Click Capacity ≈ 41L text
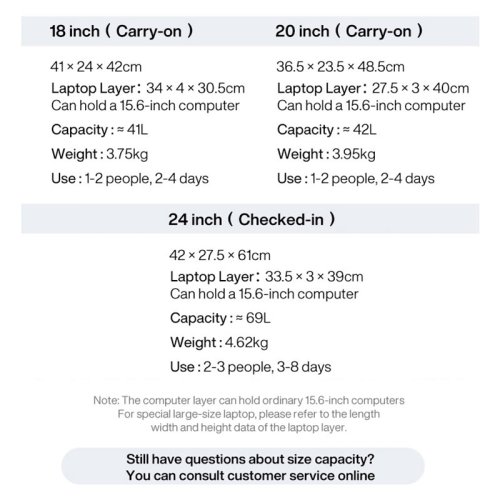This screenshot has height=500, width=500. 99,130
